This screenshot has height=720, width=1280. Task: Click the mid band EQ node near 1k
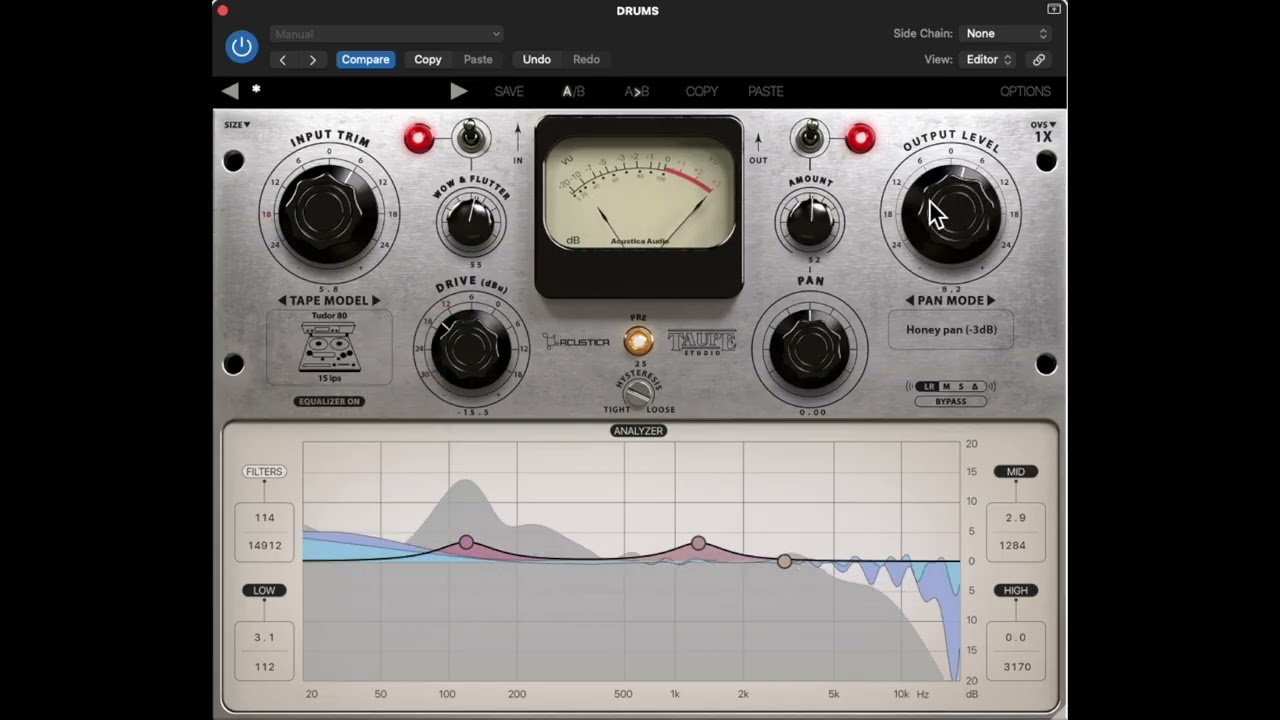[x=698, y=544]
